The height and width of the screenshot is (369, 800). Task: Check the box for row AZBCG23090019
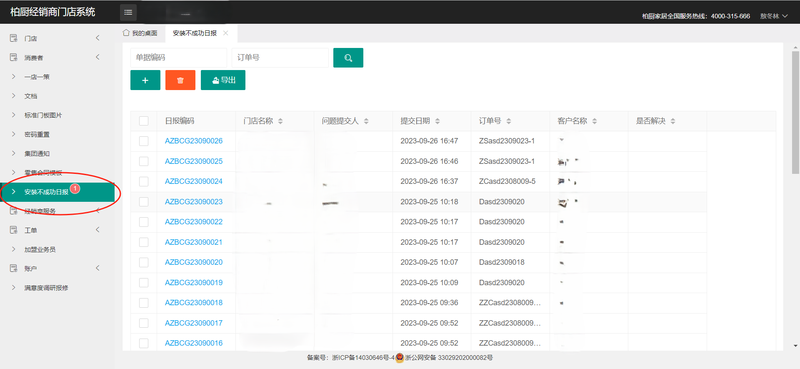click(x=144, y=283)
